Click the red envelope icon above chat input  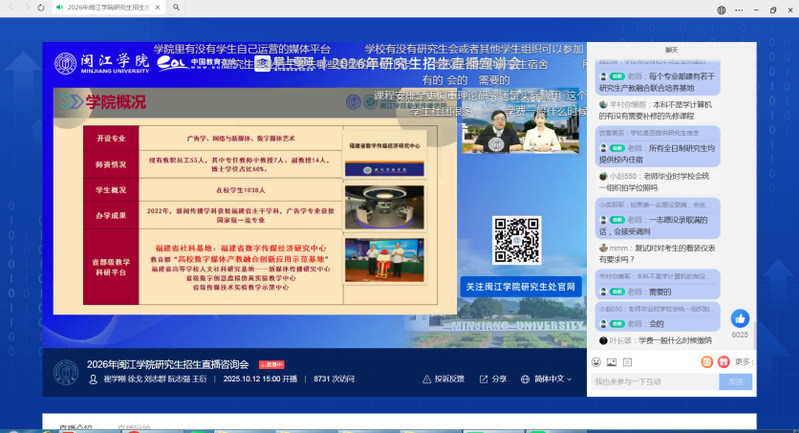pos(723,362)
